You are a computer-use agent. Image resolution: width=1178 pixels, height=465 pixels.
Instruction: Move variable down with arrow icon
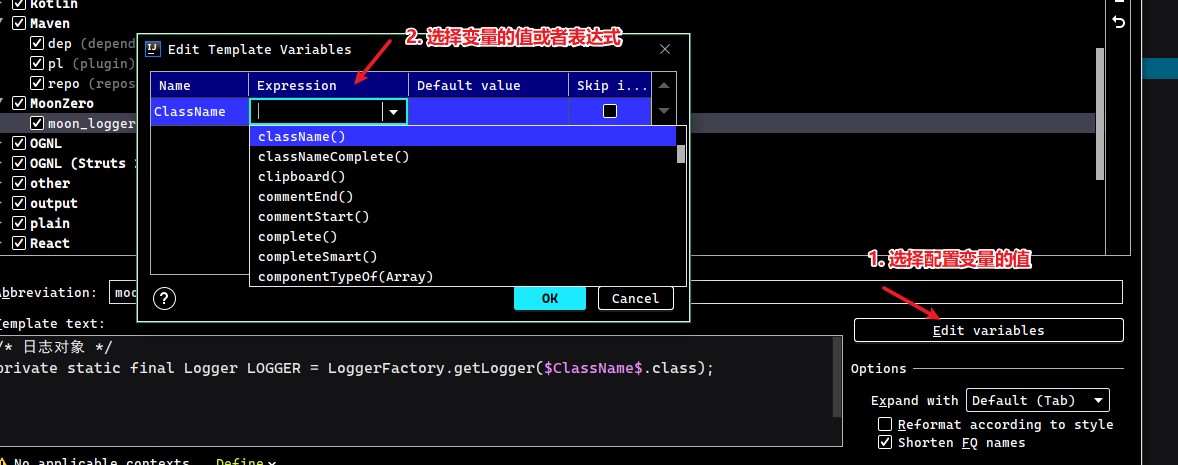(x=663, y=111)
